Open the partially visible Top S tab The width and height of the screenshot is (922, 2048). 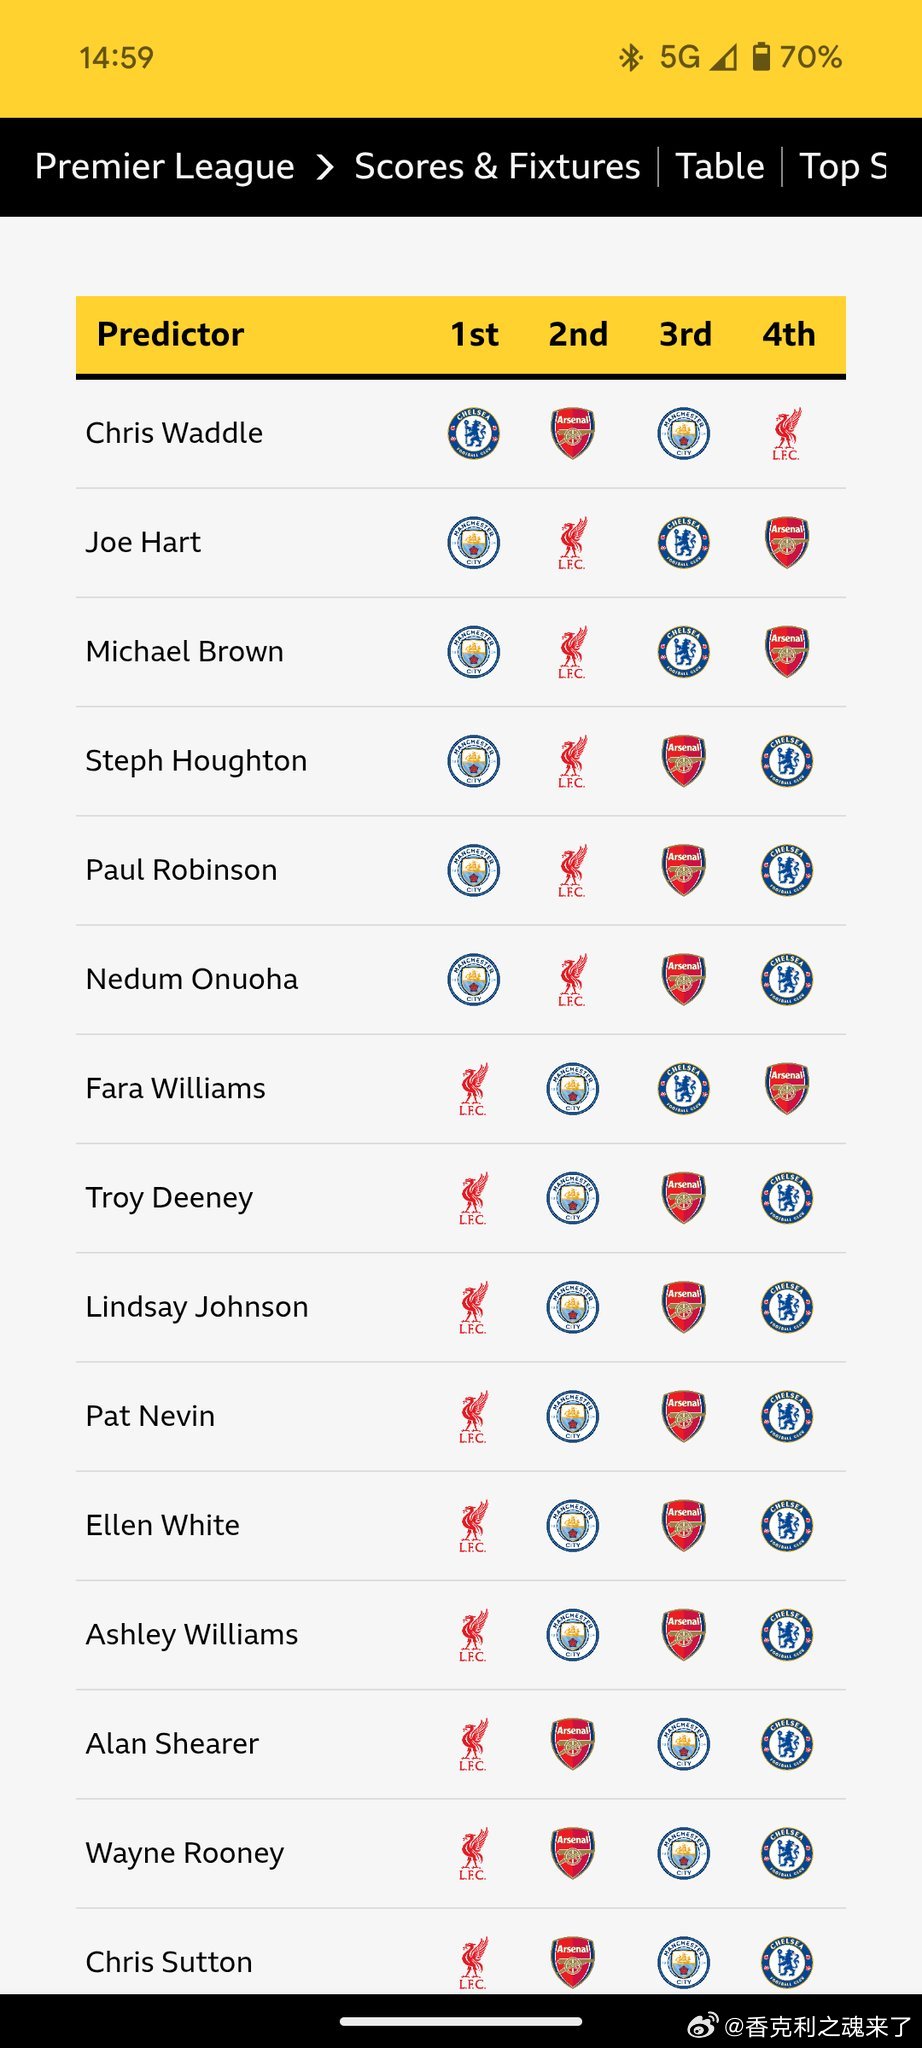pyautogui.click(x=844, y=167)
